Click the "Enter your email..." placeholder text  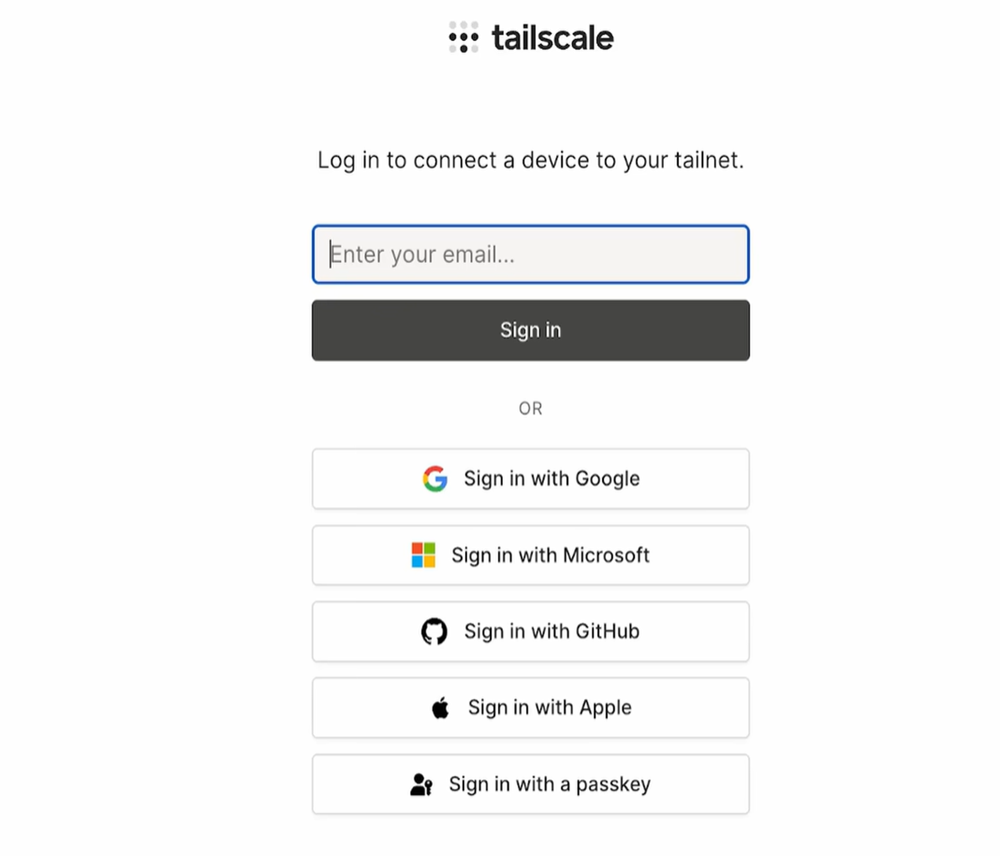(423, 254)
